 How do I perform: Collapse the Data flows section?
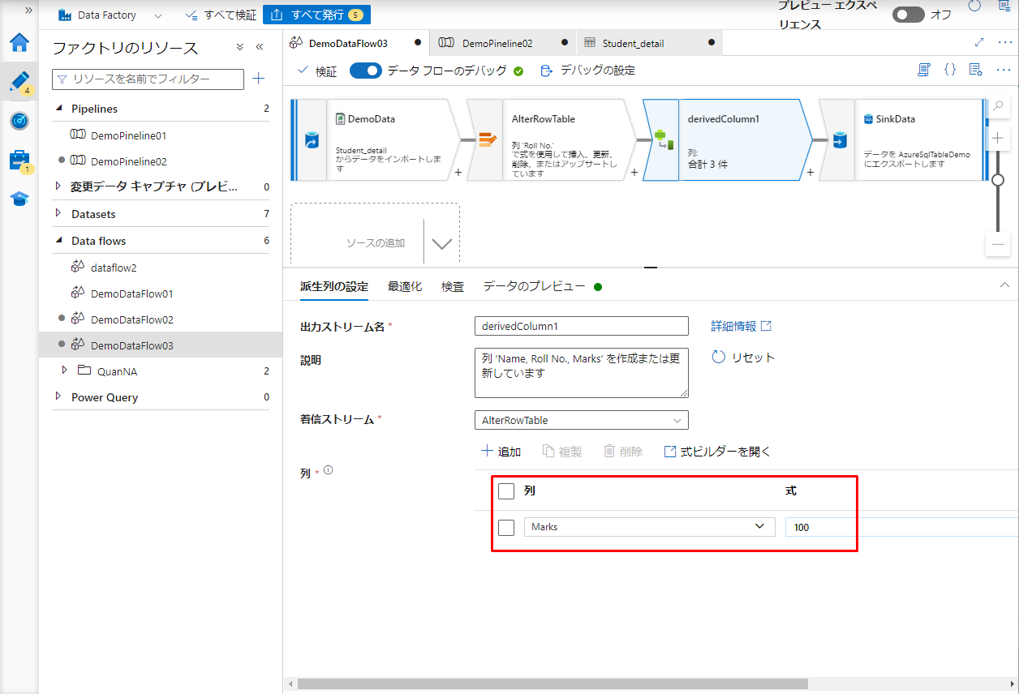tap(59, 240)
